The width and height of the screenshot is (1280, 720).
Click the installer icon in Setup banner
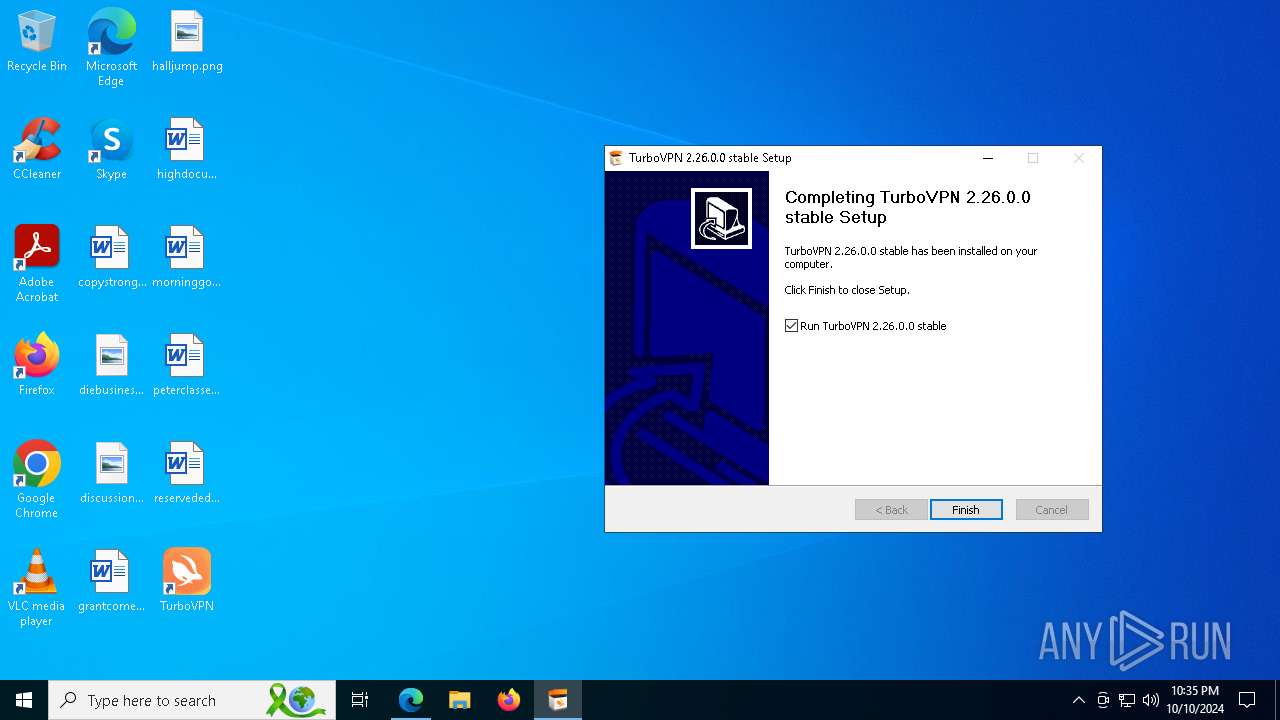pyautogui.click(x=721, y=218)
